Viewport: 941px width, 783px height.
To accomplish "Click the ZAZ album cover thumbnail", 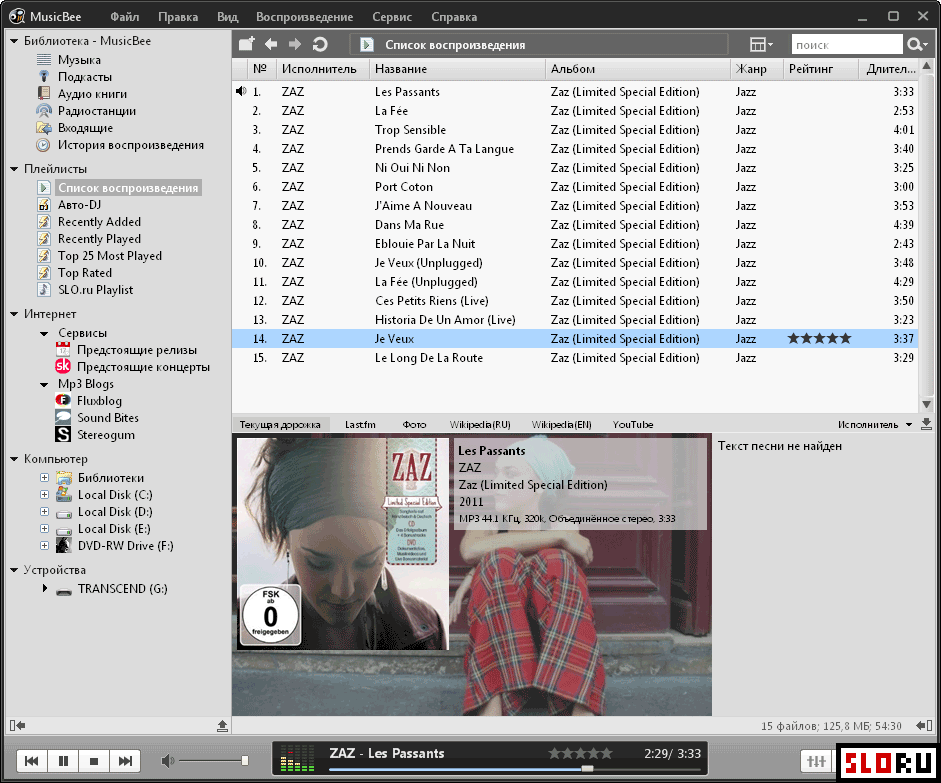I will (x=343, y=544).
